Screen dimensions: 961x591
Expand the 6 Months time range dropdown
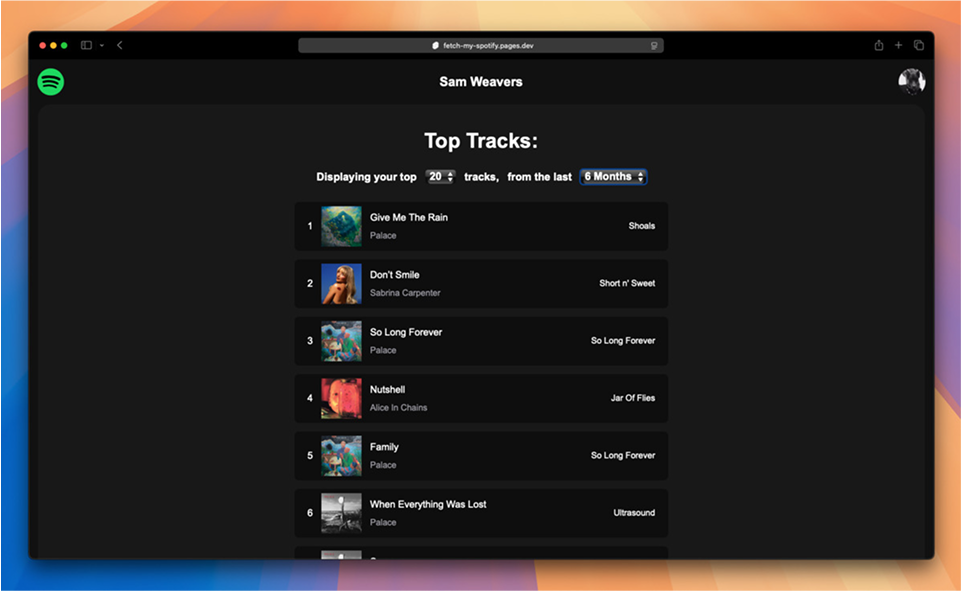click(614, 177)
